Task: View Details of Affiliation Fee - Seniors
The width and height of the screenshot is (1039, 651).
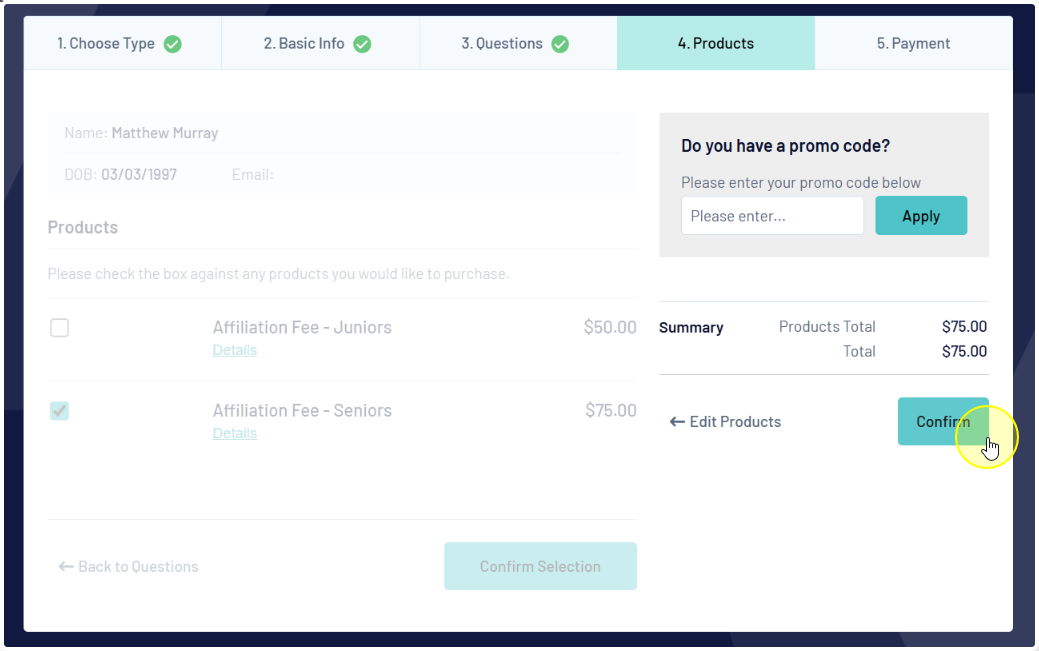Action: click(235, 433)
